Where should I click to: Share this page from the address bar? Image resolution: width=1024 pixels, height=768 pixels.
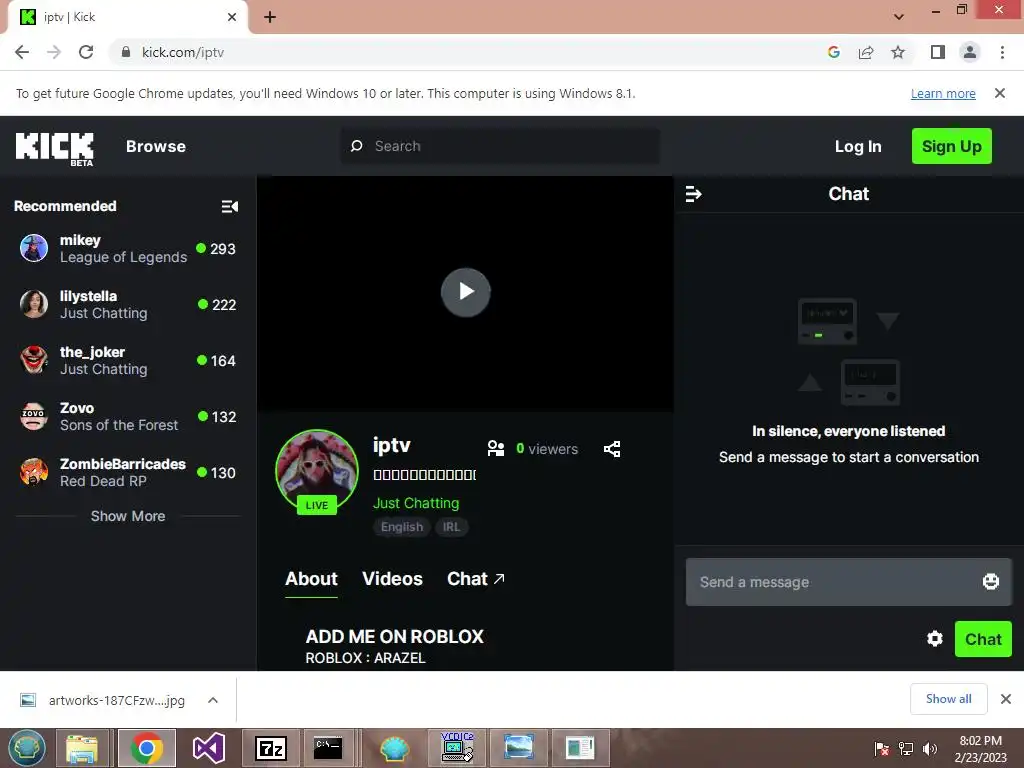pos(866,52)
